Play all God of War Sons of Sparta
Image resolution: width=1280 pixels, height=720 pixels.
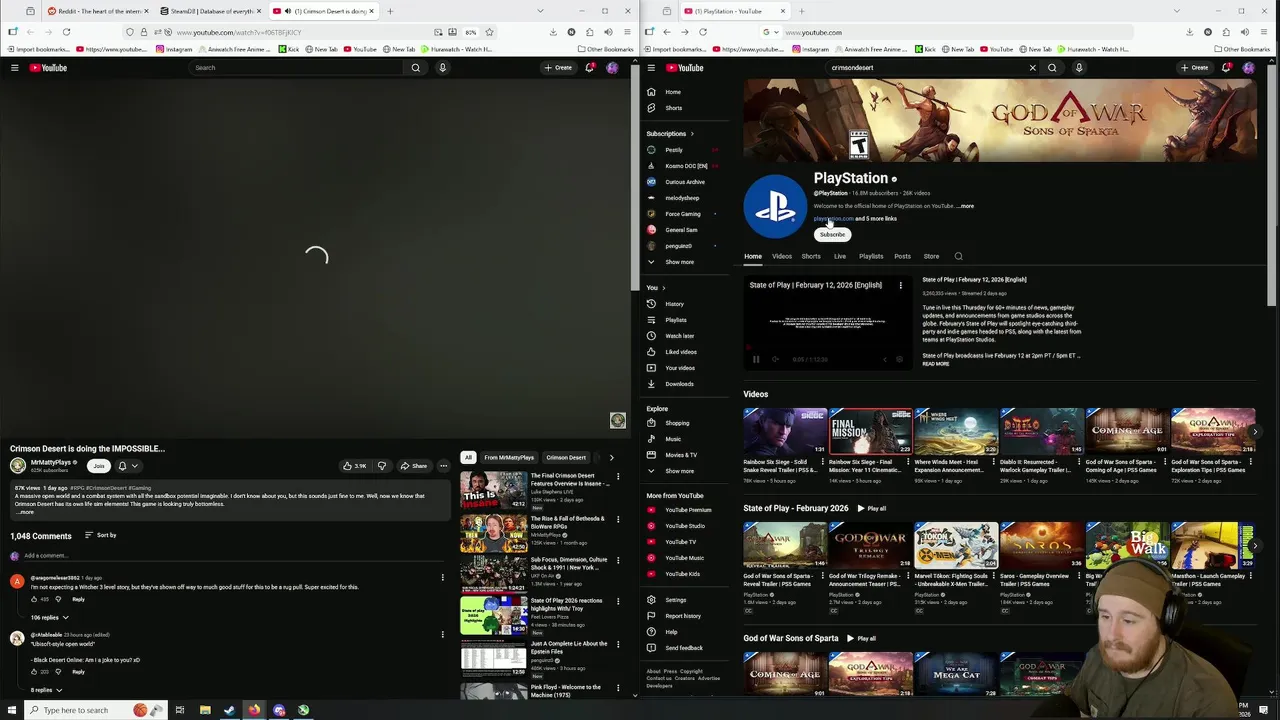860,639
